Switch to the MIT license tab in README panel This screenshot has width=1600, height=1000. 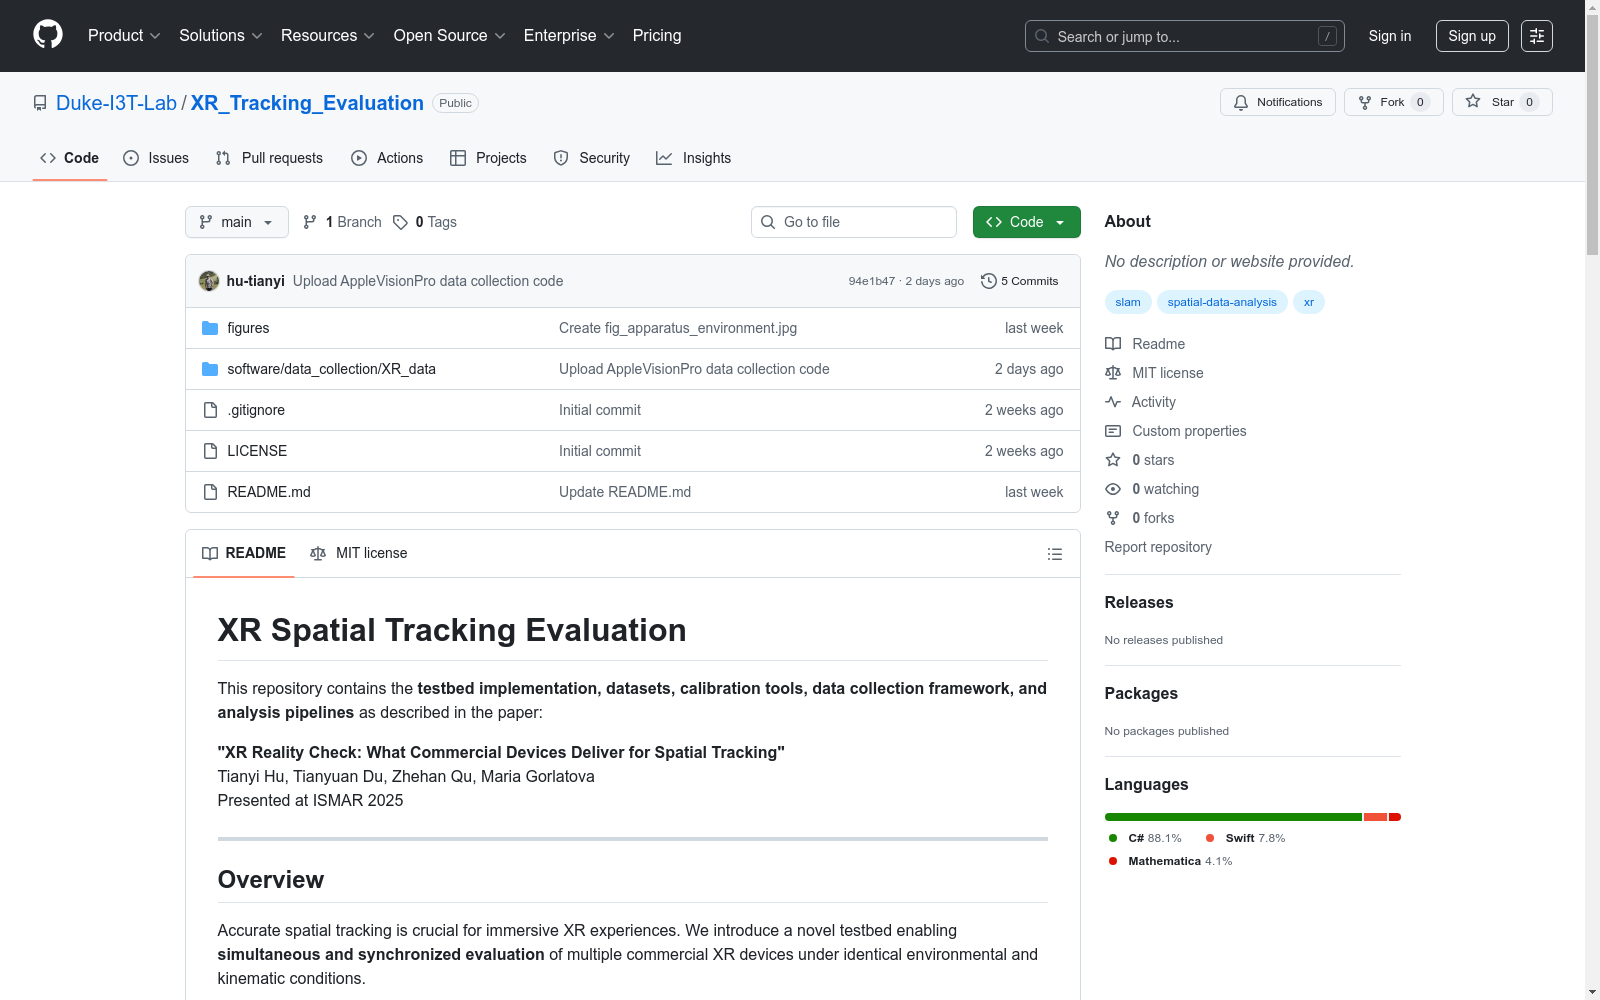[x=359, y=553]
